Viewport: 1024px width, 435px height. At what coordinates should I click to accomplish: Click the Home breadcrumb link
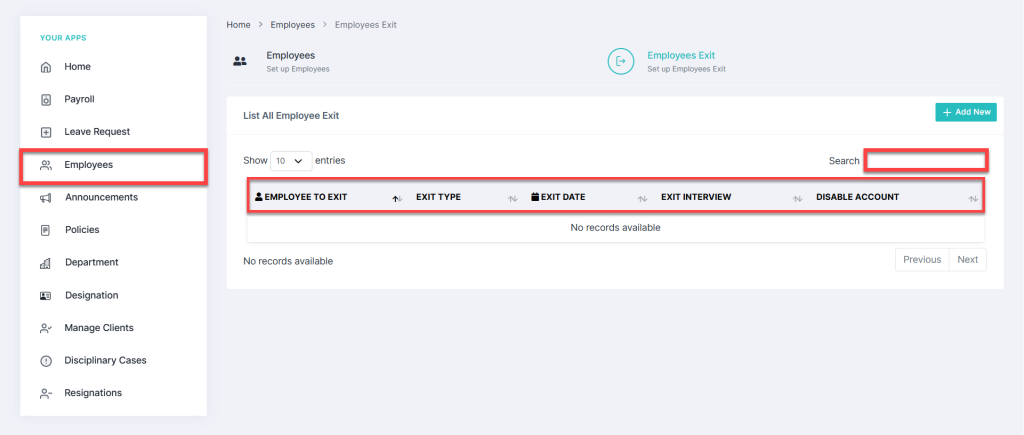(x=238, y=24)
